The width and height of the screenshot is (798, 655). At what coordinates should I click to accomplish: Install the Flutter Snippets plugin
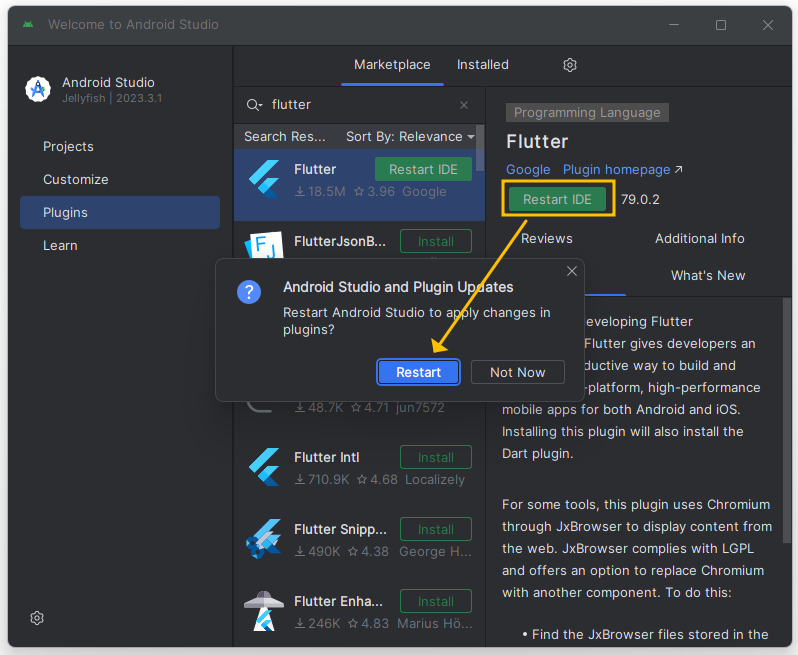pos(436,529)
